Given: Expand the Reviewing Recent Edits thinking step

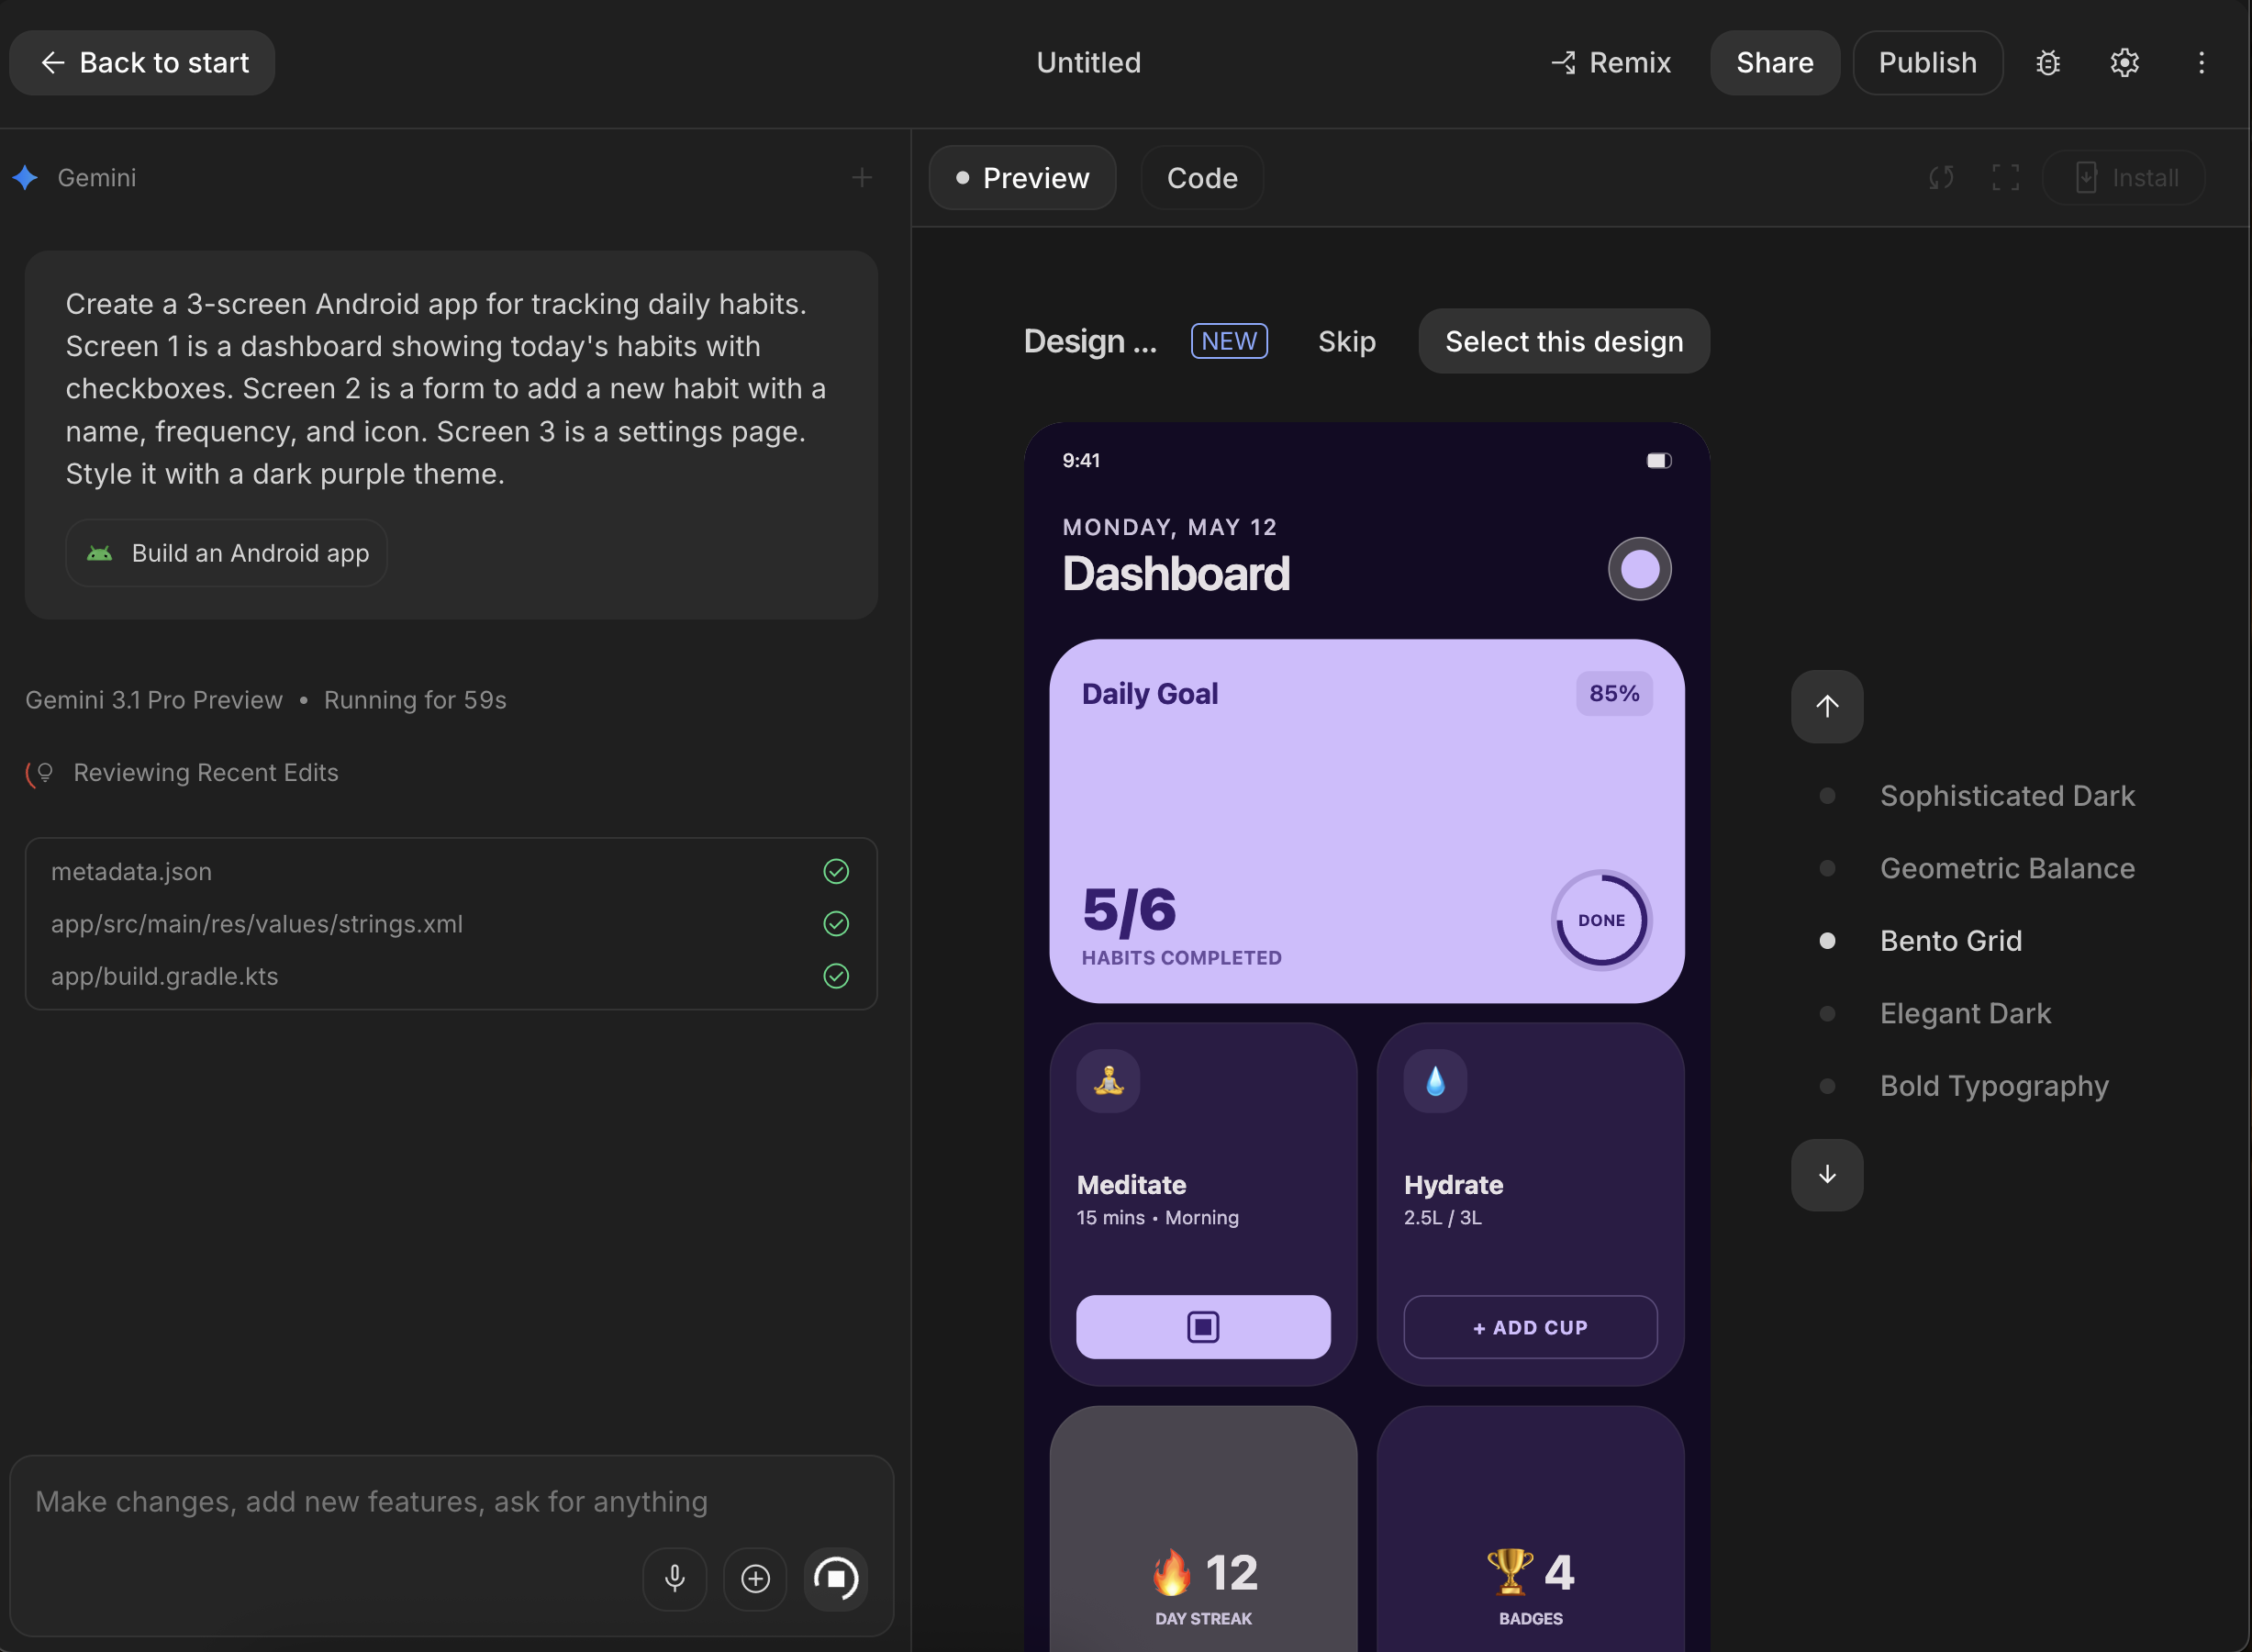Looking at the screenshot, I should pyautogui.click(x=206, y=773).
